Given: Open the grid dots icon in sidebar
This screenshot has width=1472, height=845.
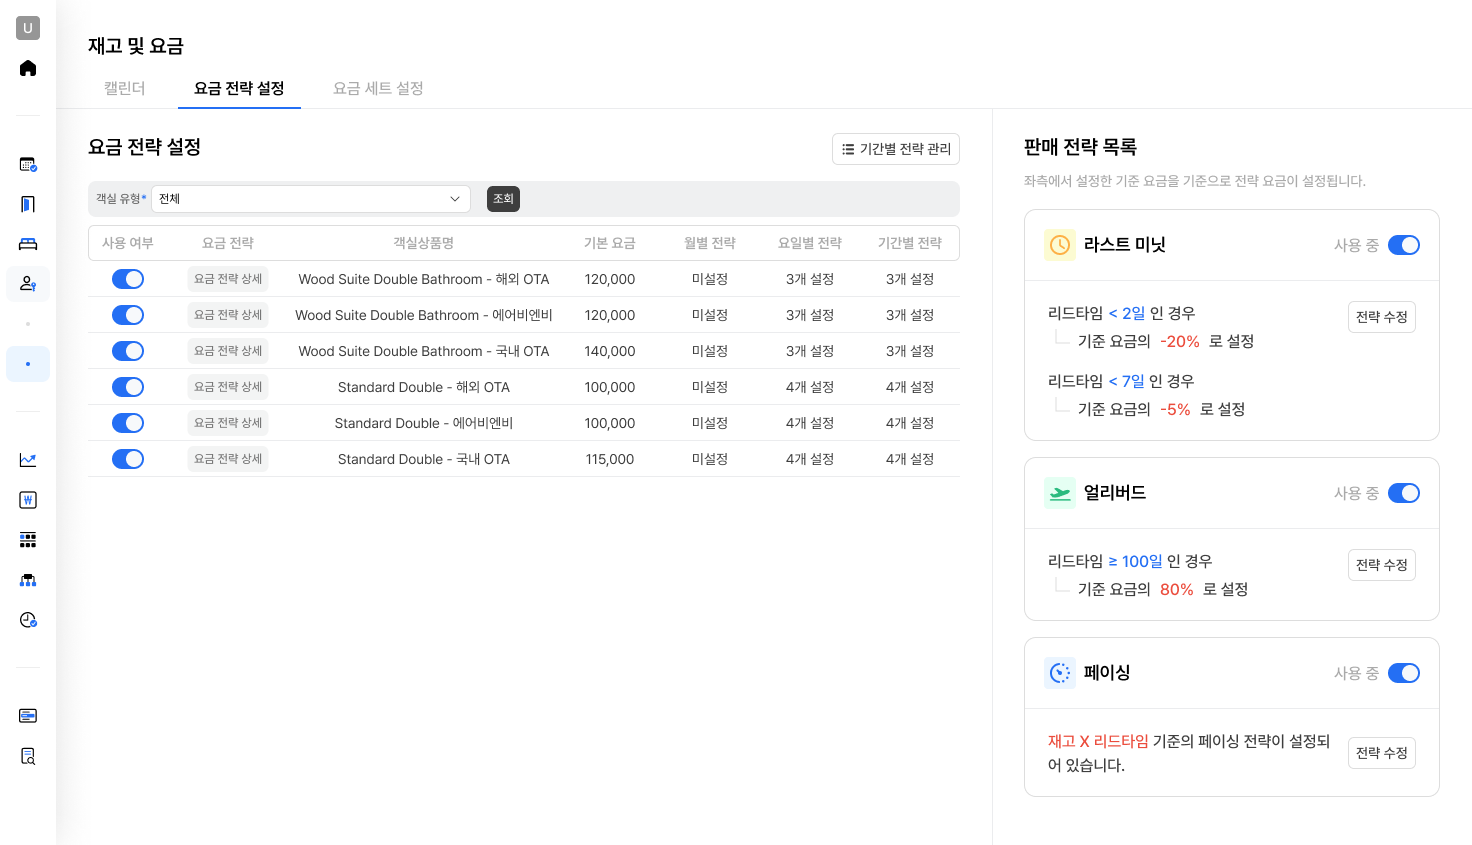Looking at the screenshot, I should (x=28, y=540).
